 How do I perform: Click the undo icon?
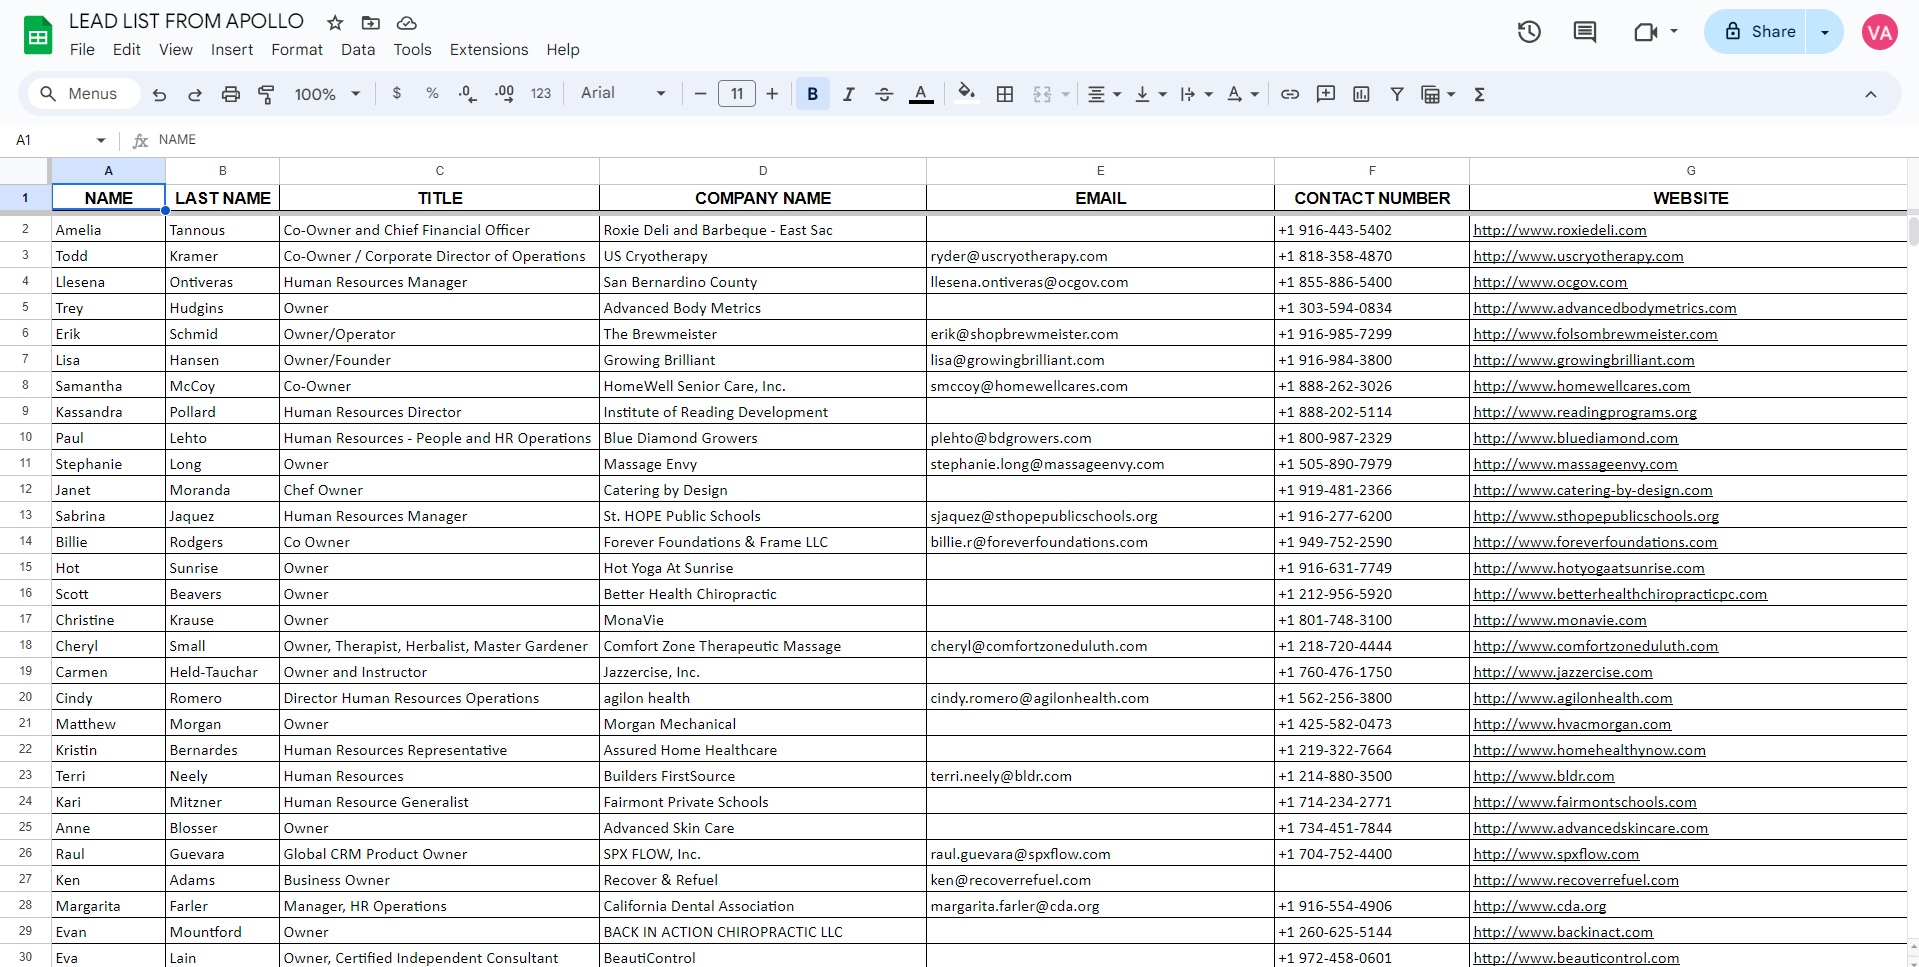(x=159, y=94)
